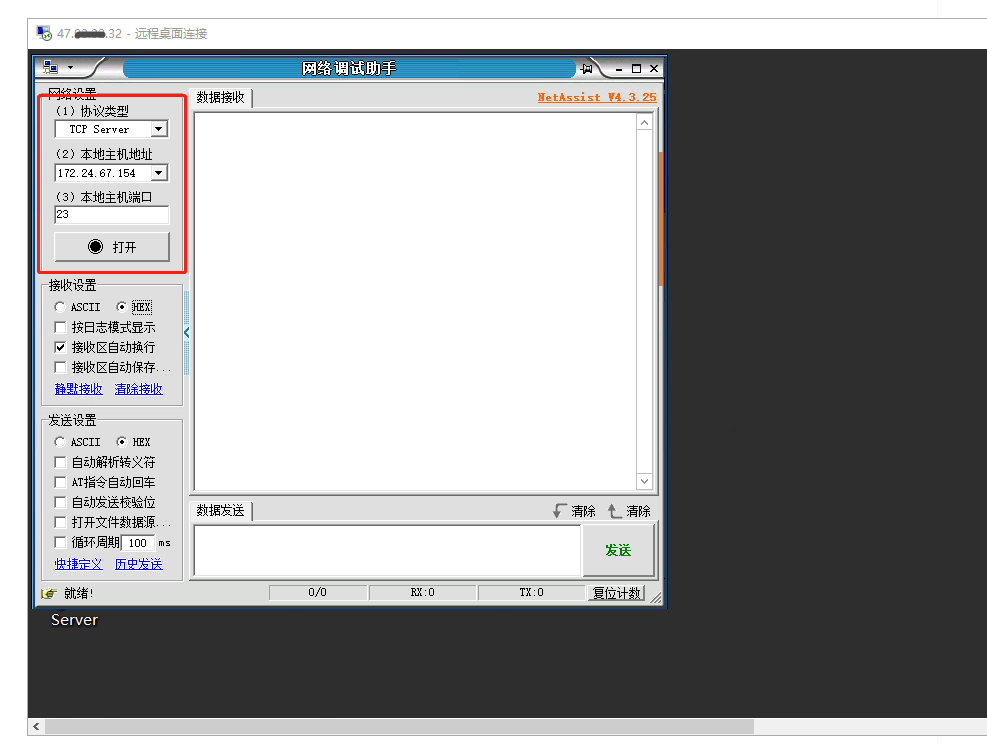Screen dimensions: 987x744
Task: Enable log mode display checkbox
Action: 60,327
